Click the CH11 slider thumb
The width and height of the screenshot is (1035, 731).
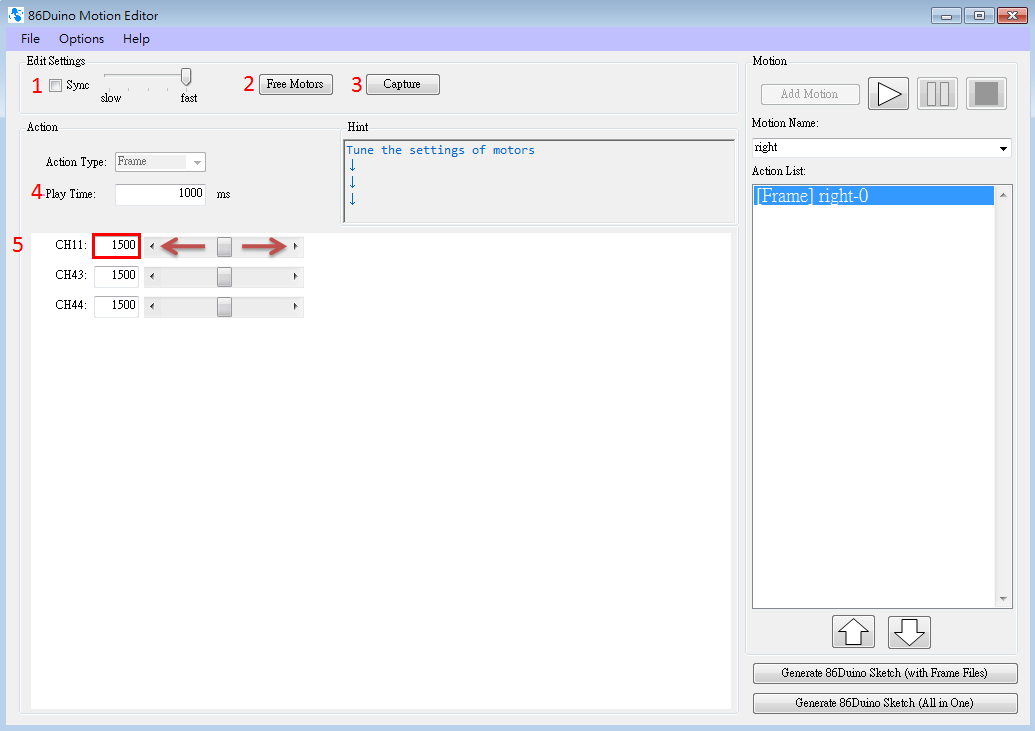pyautogui.click(x=224, y=246)
